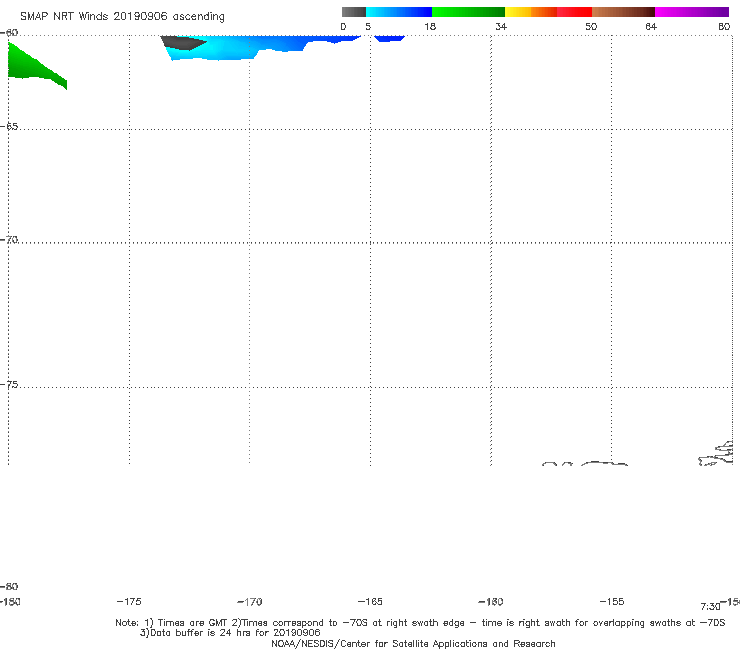Click the 'SMAP NRT Winds 20190906 ascending' title

[122, 17]
